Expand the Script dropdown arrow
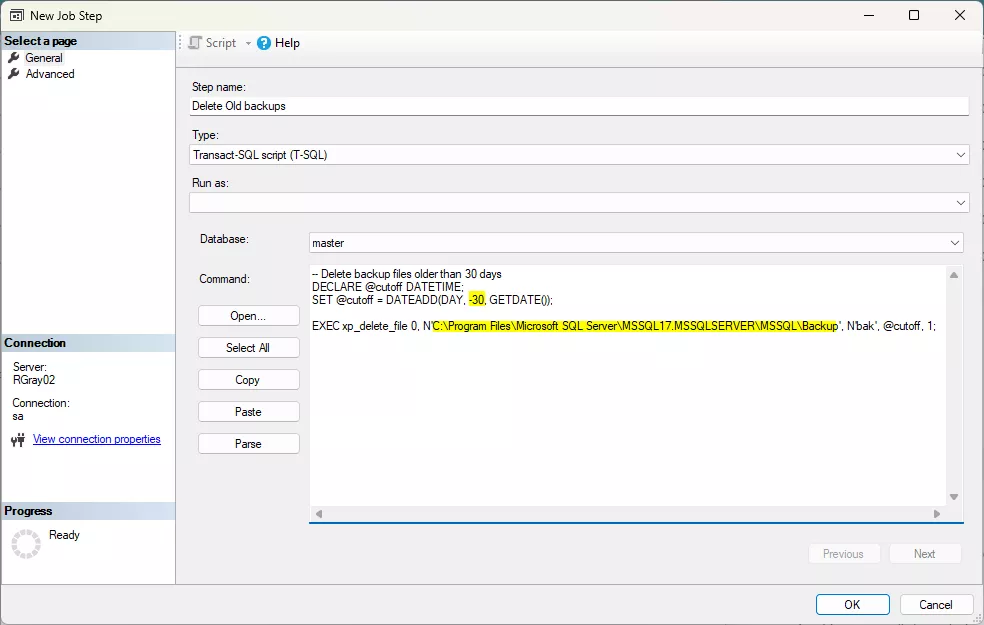 [x=248, y=43]
